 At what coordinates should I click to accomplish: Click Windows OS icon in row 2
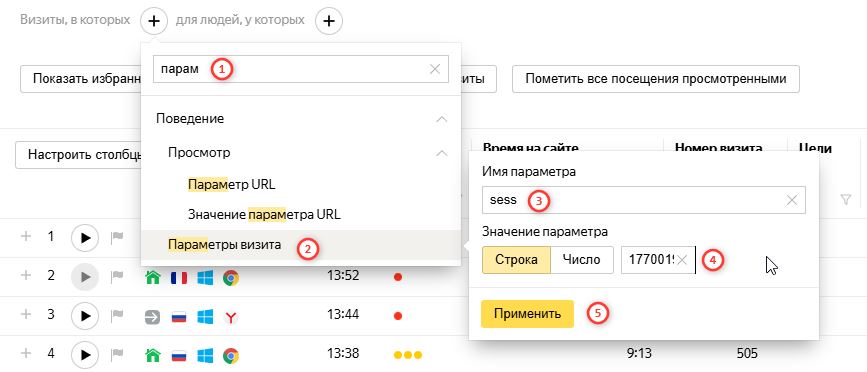point(205,277)
